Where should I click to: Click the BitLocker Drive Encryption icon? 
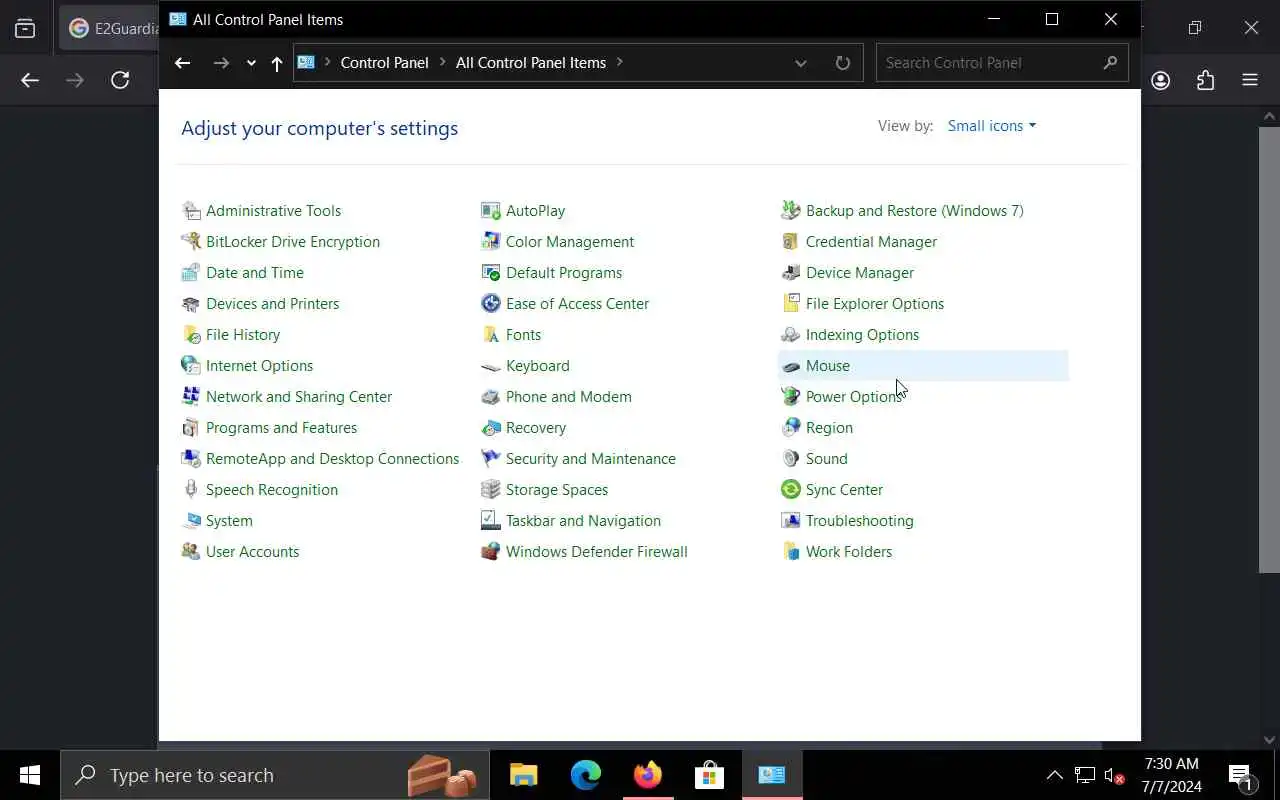coord(191,242)
